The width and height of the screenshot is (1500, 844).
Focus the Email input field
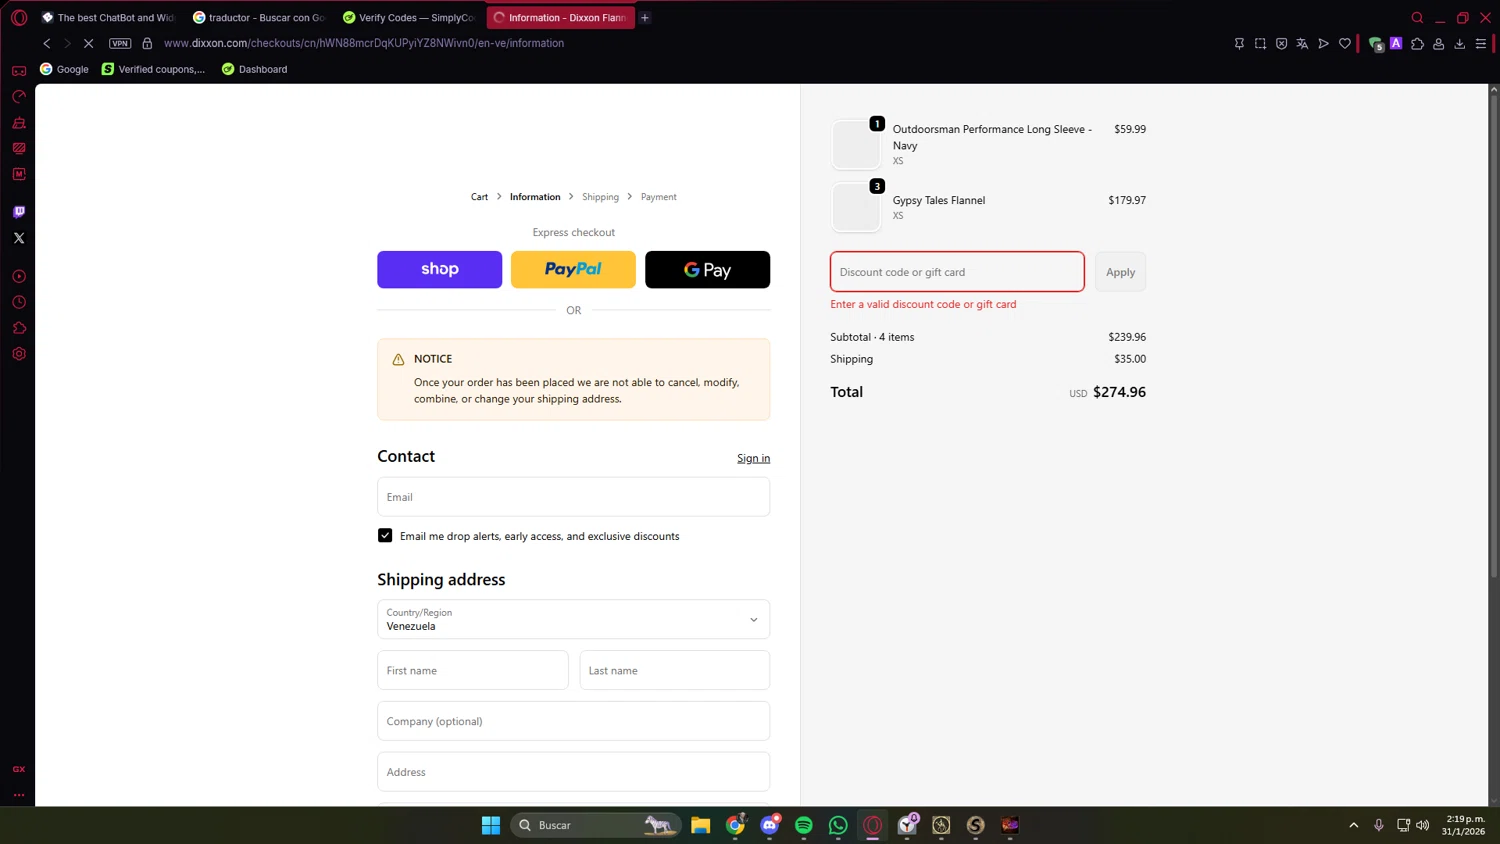tap(573, 497)
